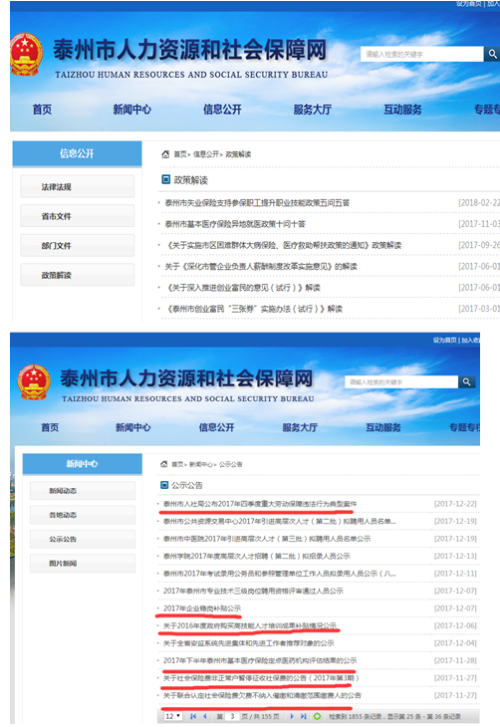Viewport: 500px width, 727px height.
Task: Go to previous page using left arrow
Action: [205, 716]
